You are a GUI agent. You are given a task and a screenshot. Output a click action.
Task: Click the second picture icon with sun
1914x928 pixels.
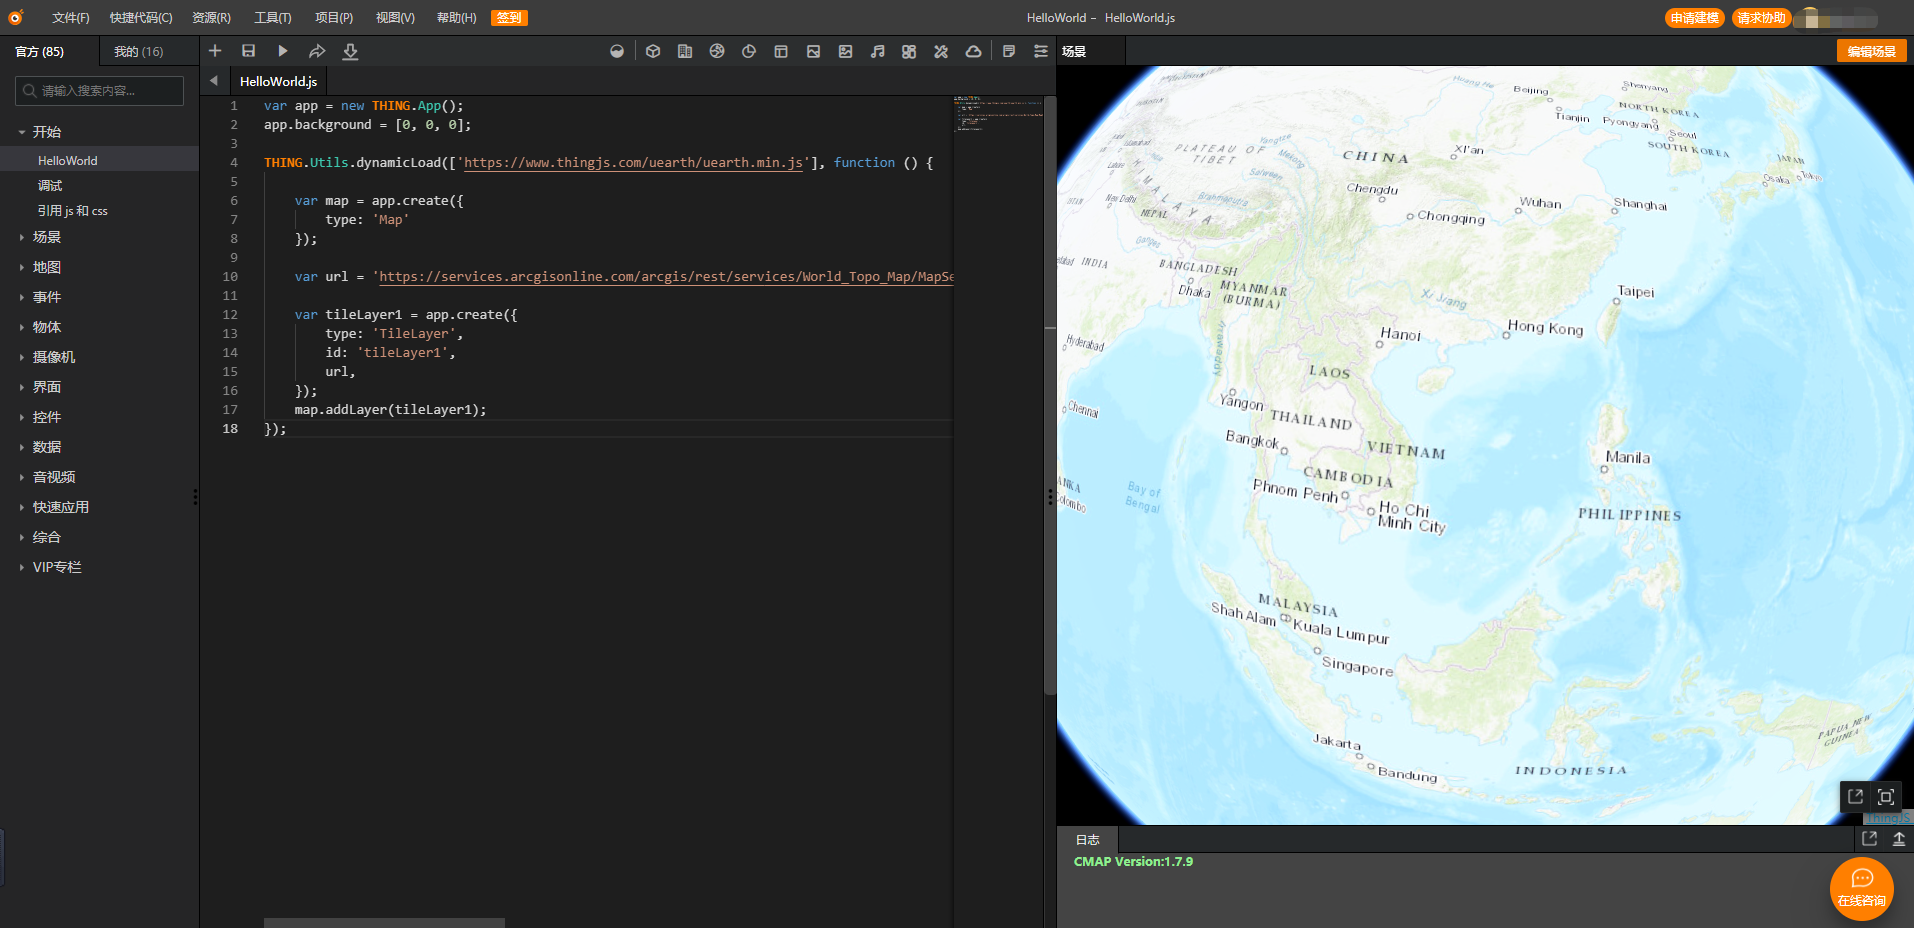pos(845,51)
